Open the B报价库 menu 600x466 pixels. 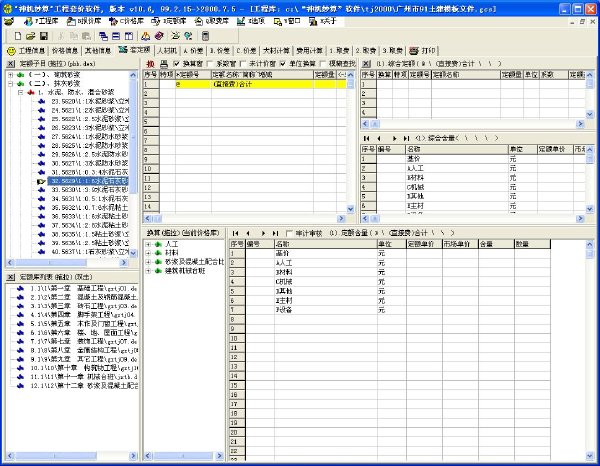(x=84, y=21)
